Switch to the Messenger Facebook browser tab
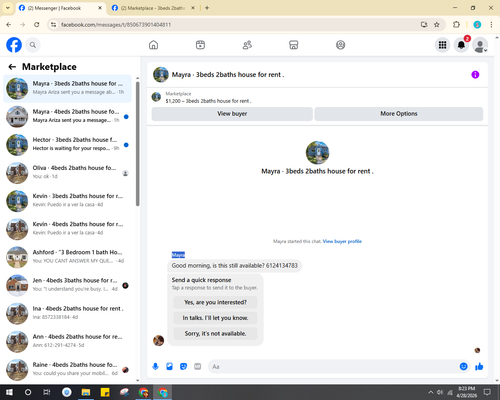Image resolution: width=500 pixels, height=400 pixels. [x=60, y=8]
